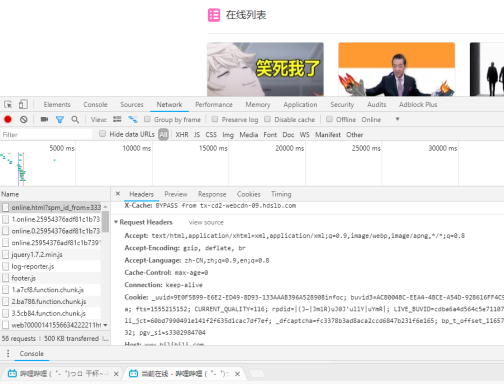Enable Preserve log checkbox
Viewport: 504px width, 384px height.
tap(215, 119)
